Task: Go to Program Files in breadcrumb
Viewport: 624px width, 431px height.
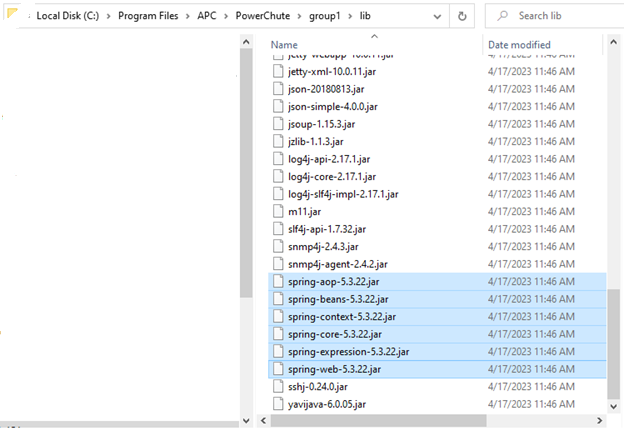Action: pyautogui.click(x=148, y=16)
